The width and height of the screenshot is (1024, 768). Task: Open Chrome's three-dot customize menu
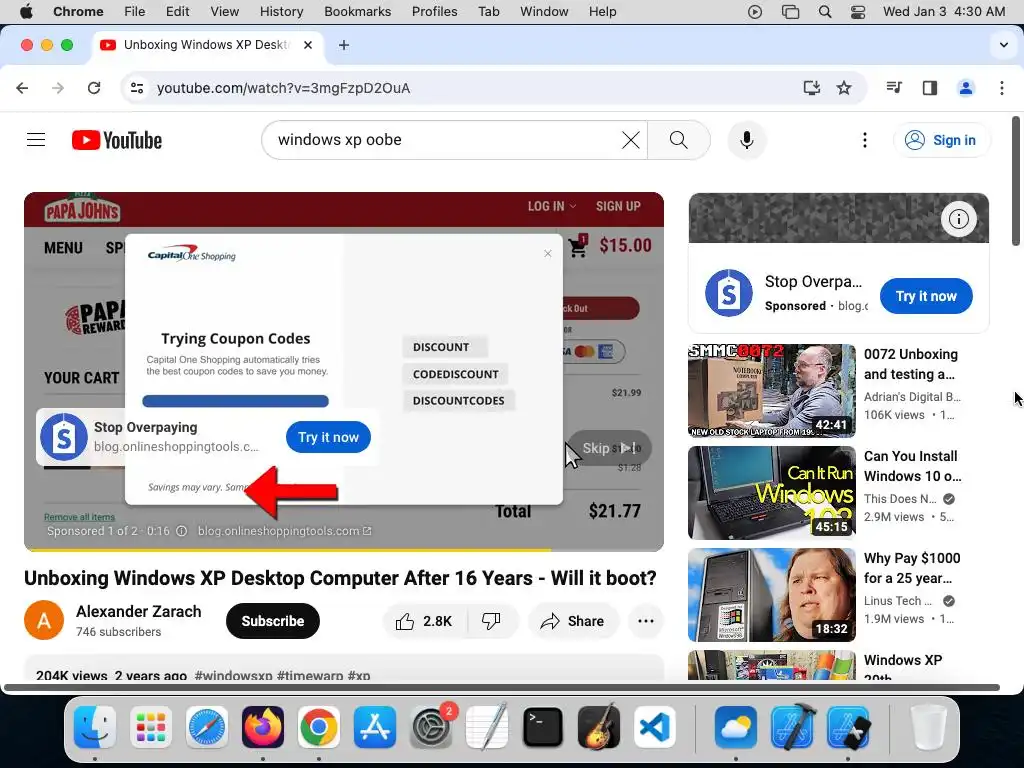click(1002, 88)
